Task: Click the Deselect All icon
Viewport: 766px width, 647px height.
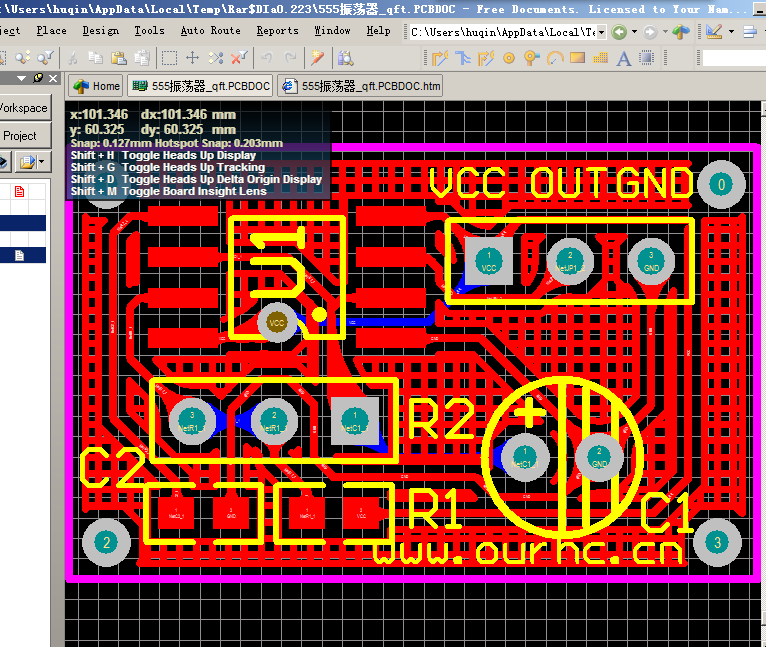Action: (x=215, y=59)
